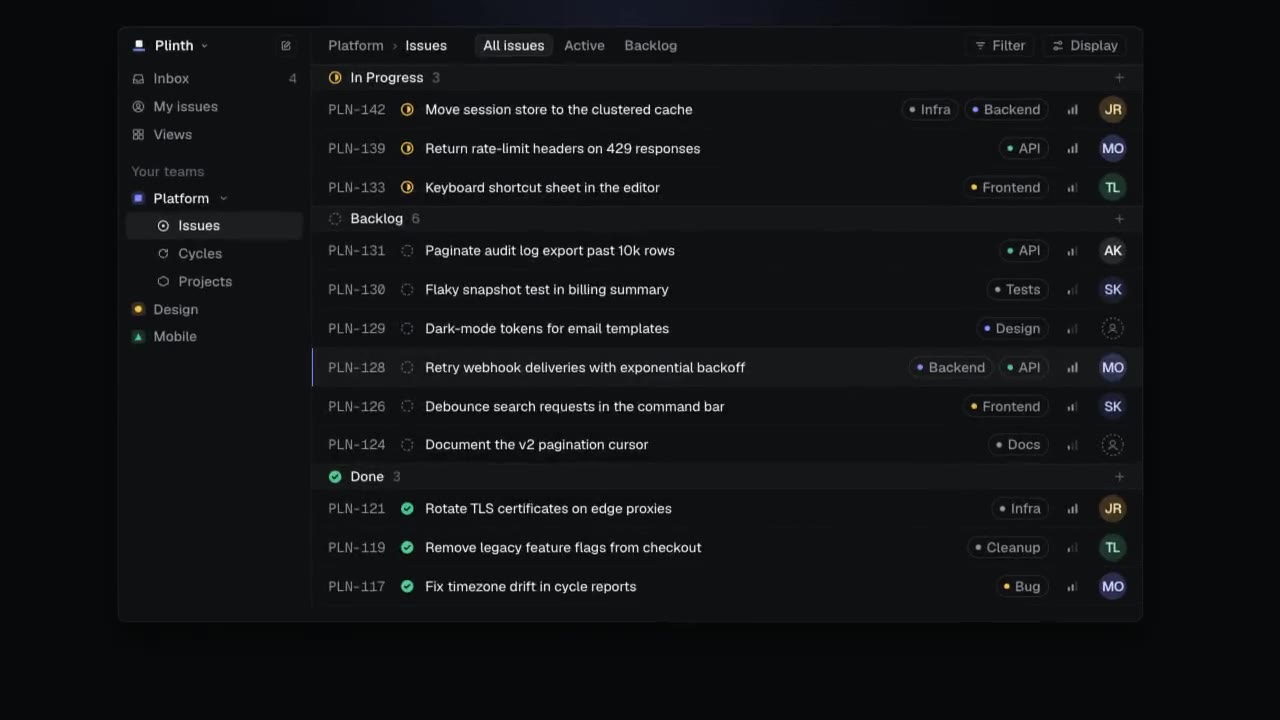The image size is (1280, 720).
Task: Click backlog status icon for PLN-131
Action: coord(407,251)
